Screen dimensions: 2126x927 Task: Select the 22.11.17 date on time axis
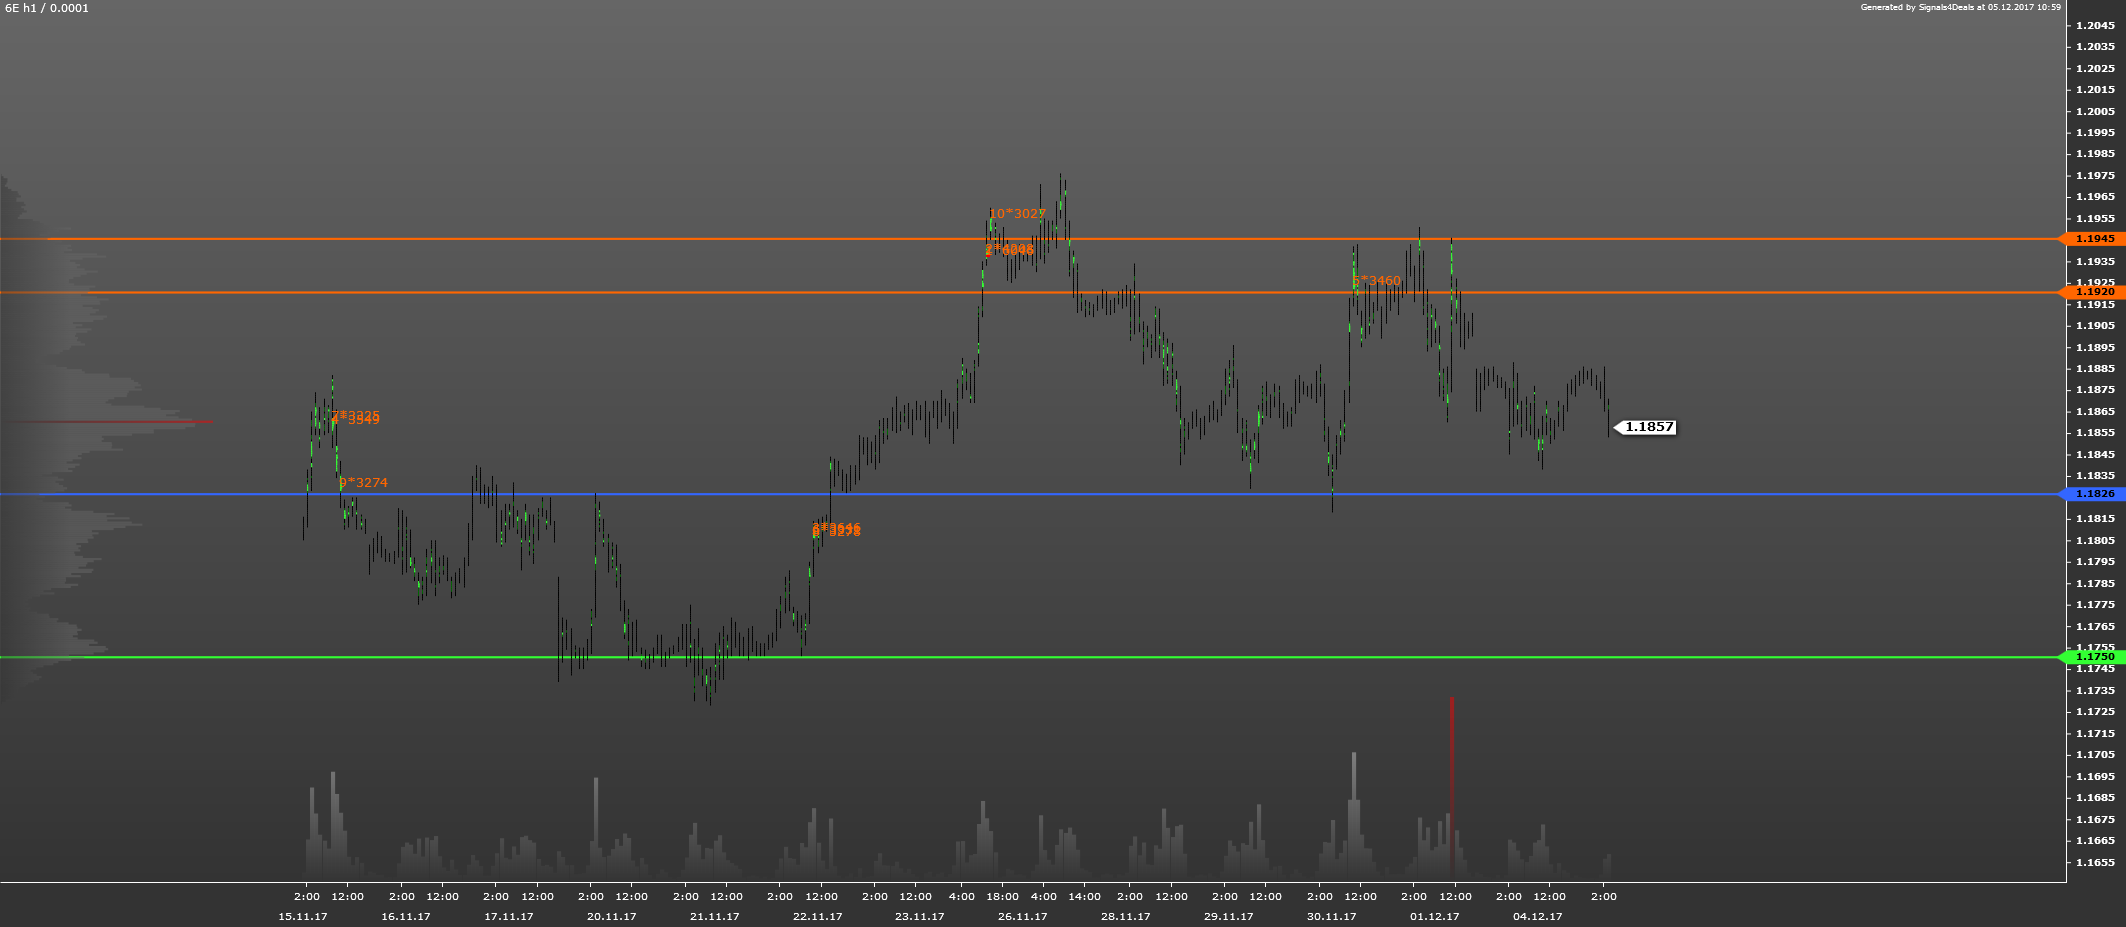point(817,916)
